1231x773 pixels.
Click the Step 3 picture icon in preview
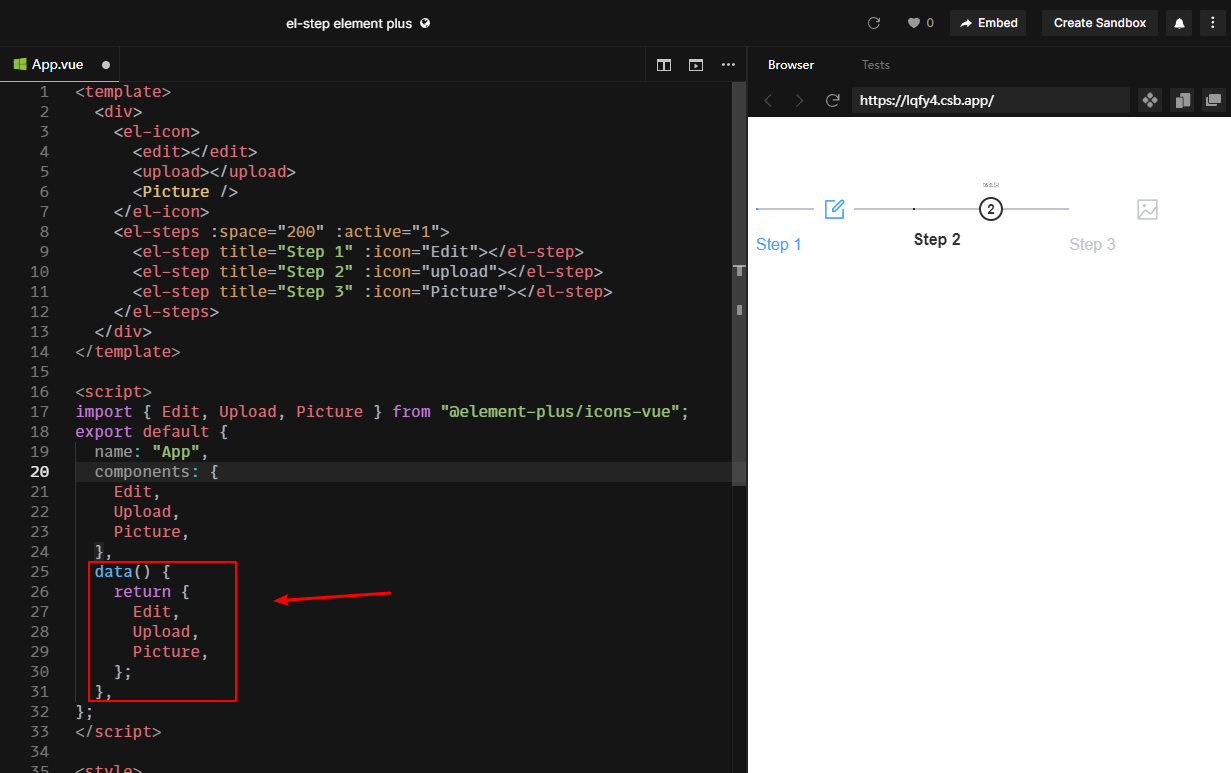(1147, 209)
